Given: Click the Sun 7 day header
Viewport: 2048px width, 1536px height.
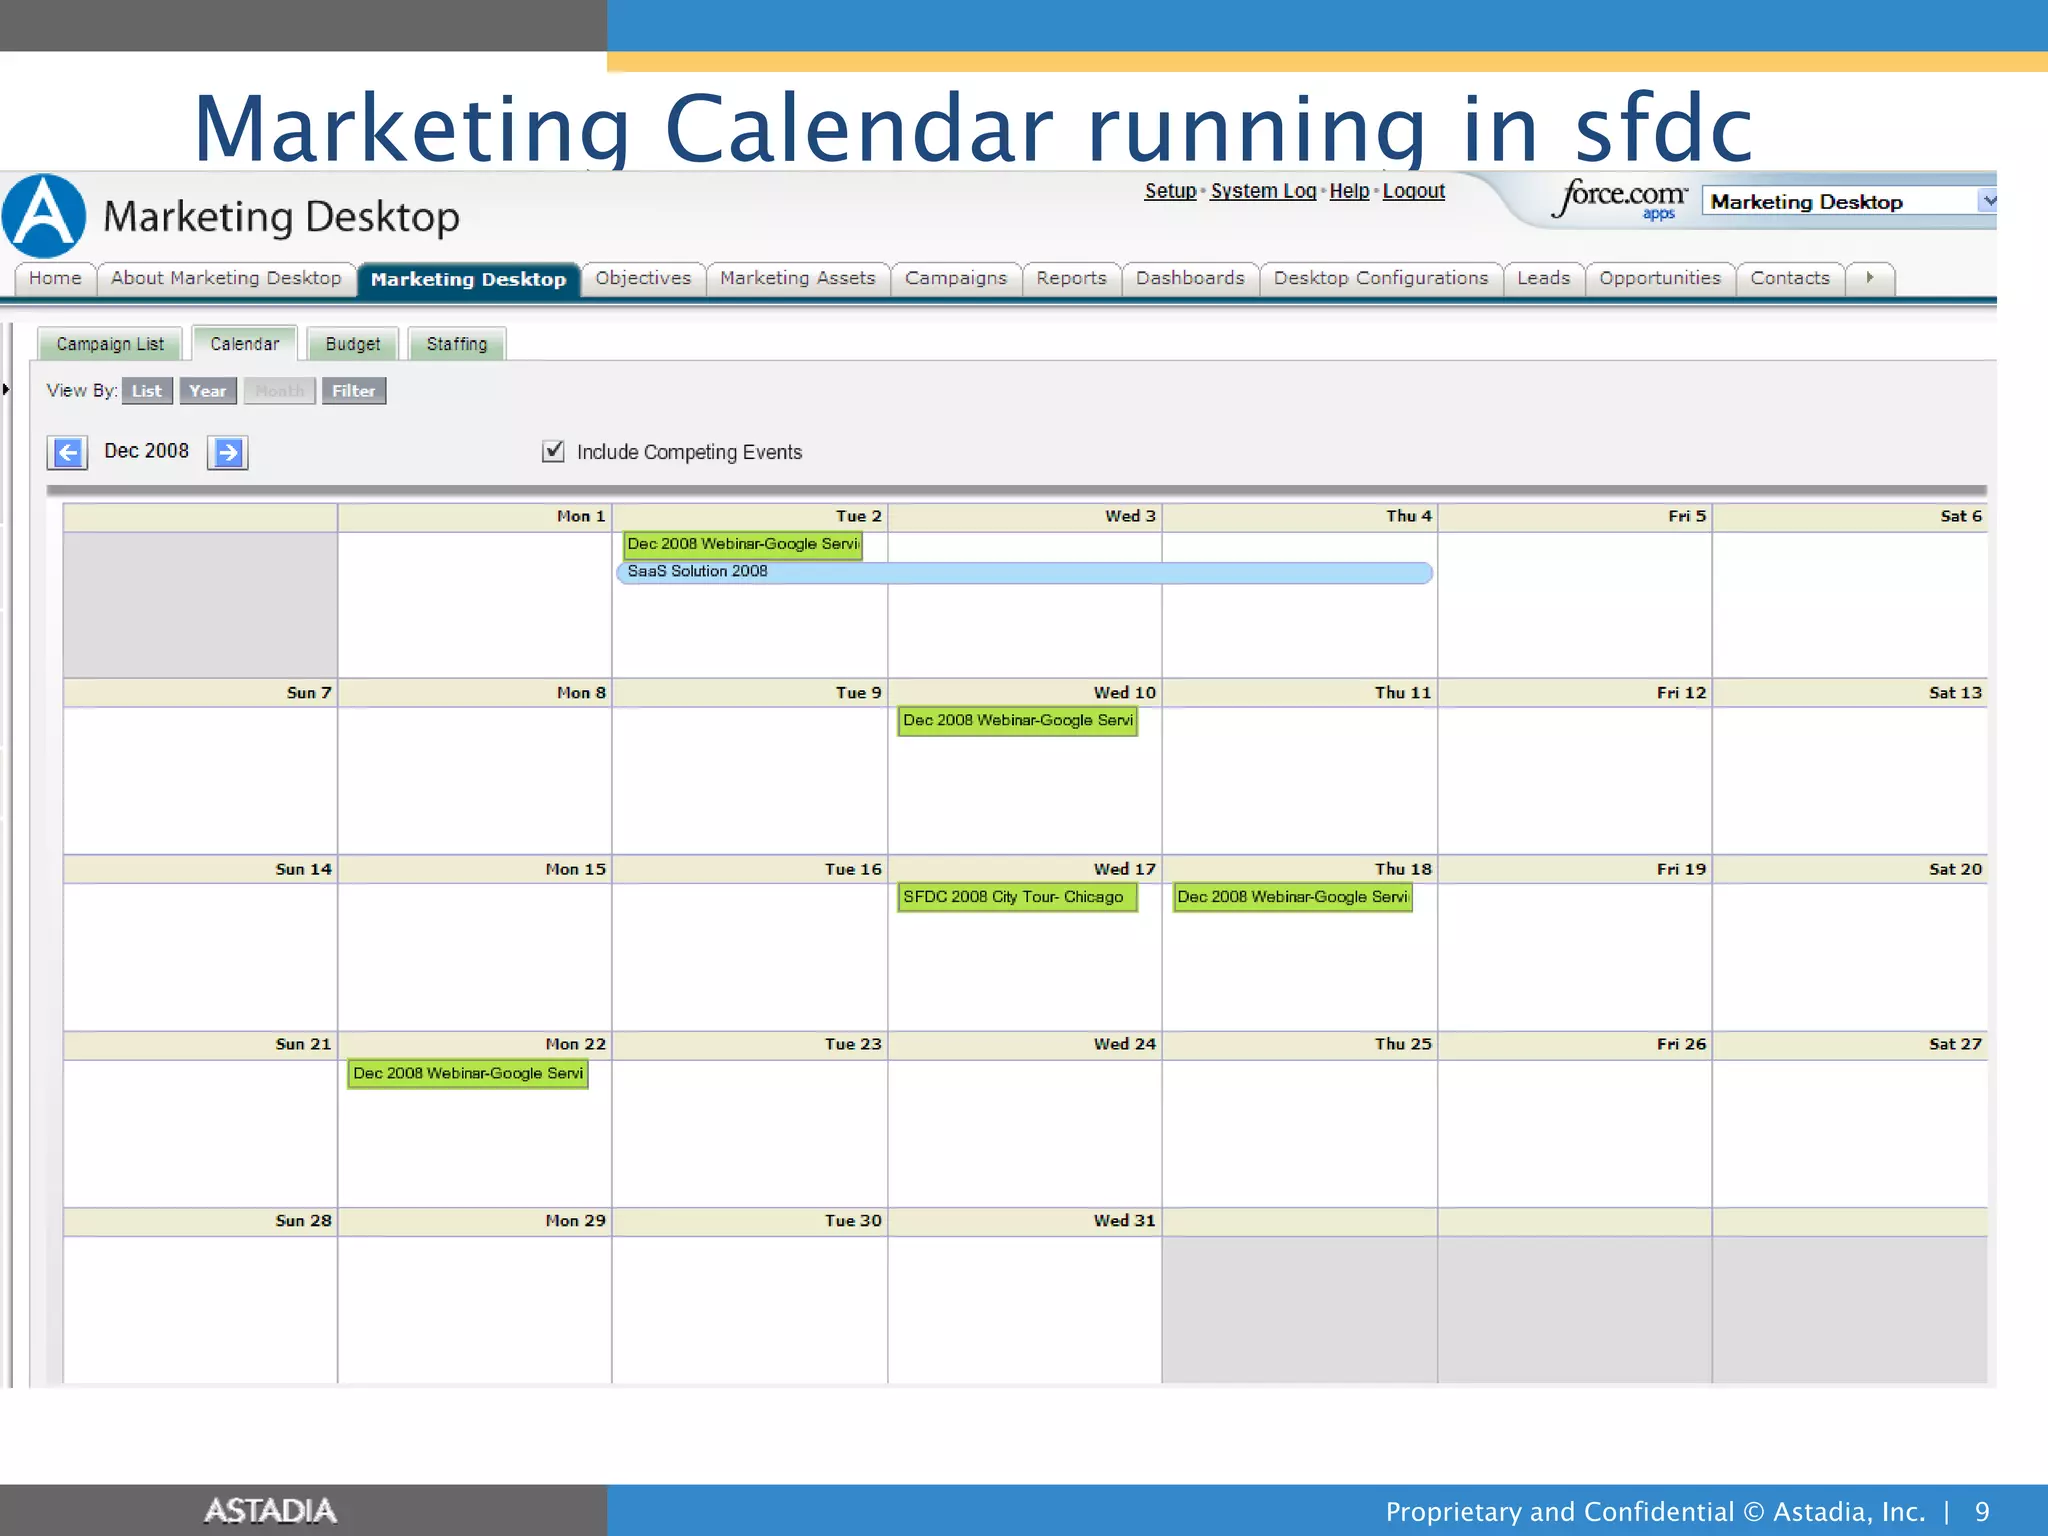Looking at the screenshot, I should [200, 693].
